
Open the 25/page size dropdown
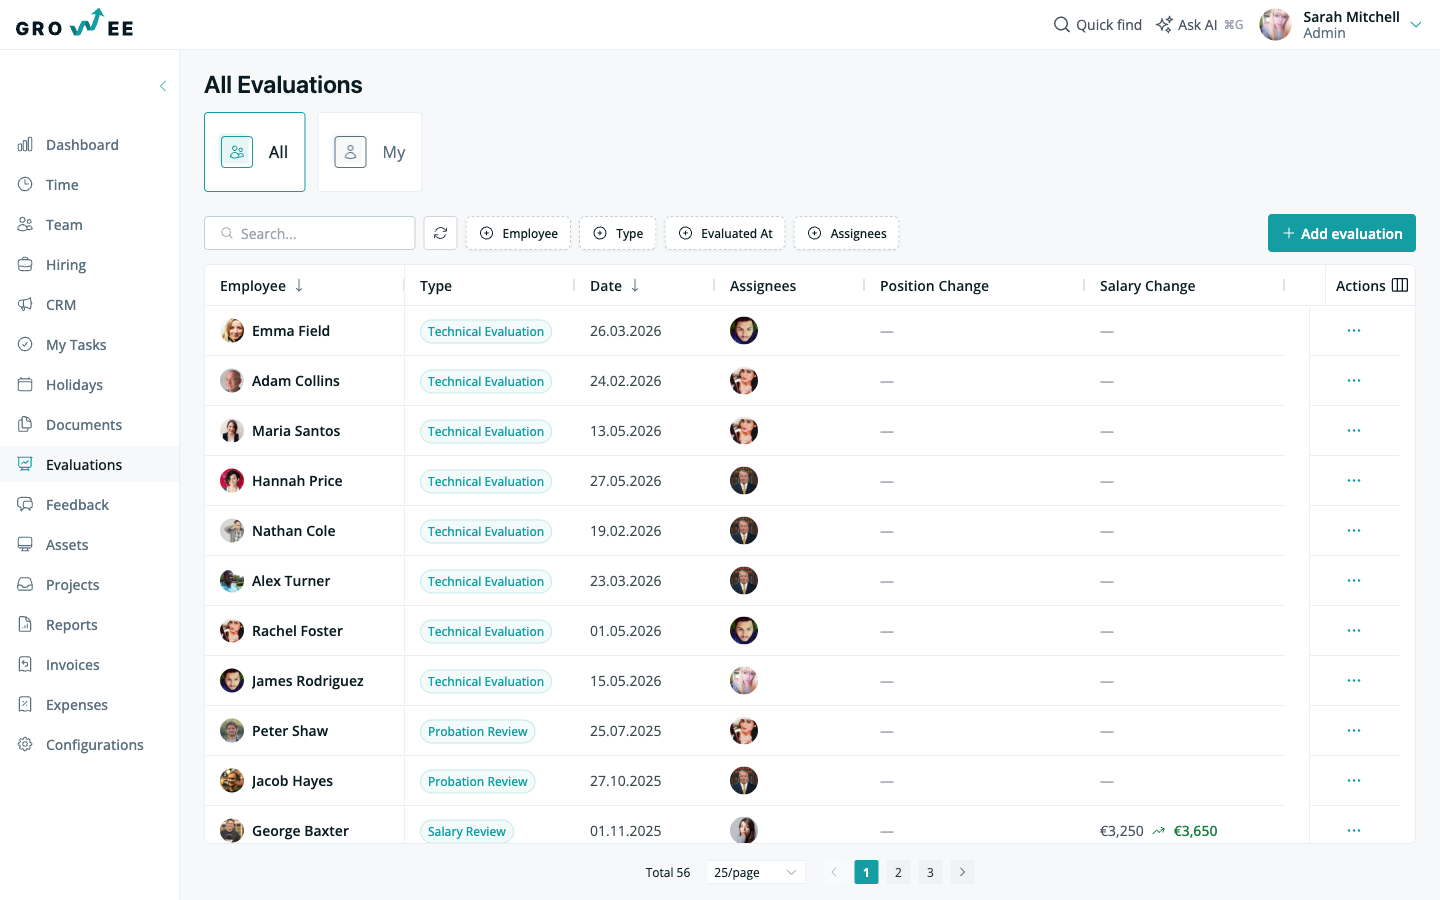click(x=756, y=872)
